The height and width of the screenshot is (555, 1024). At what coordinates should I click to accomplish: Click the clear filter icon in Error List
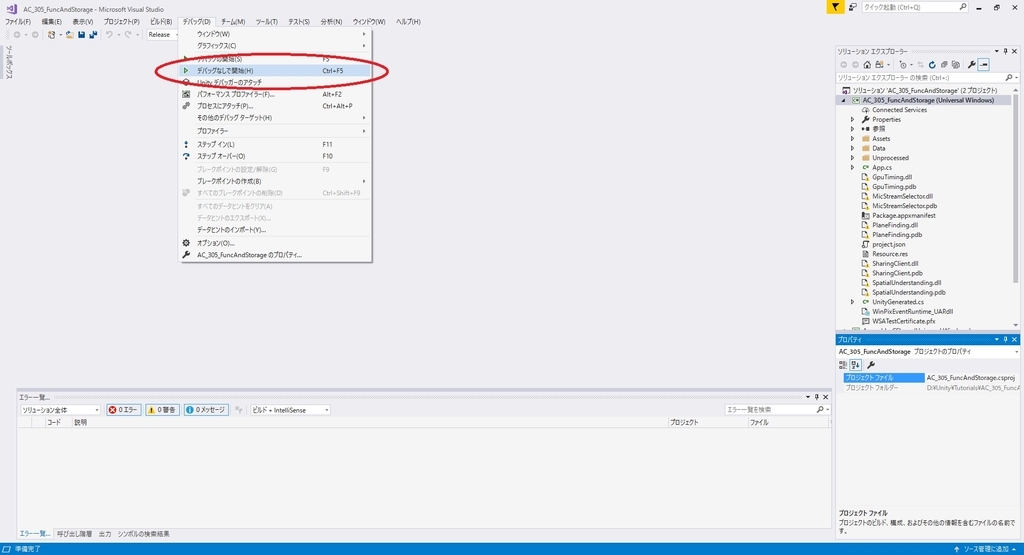pyautogui.click(x=238, y=410)
